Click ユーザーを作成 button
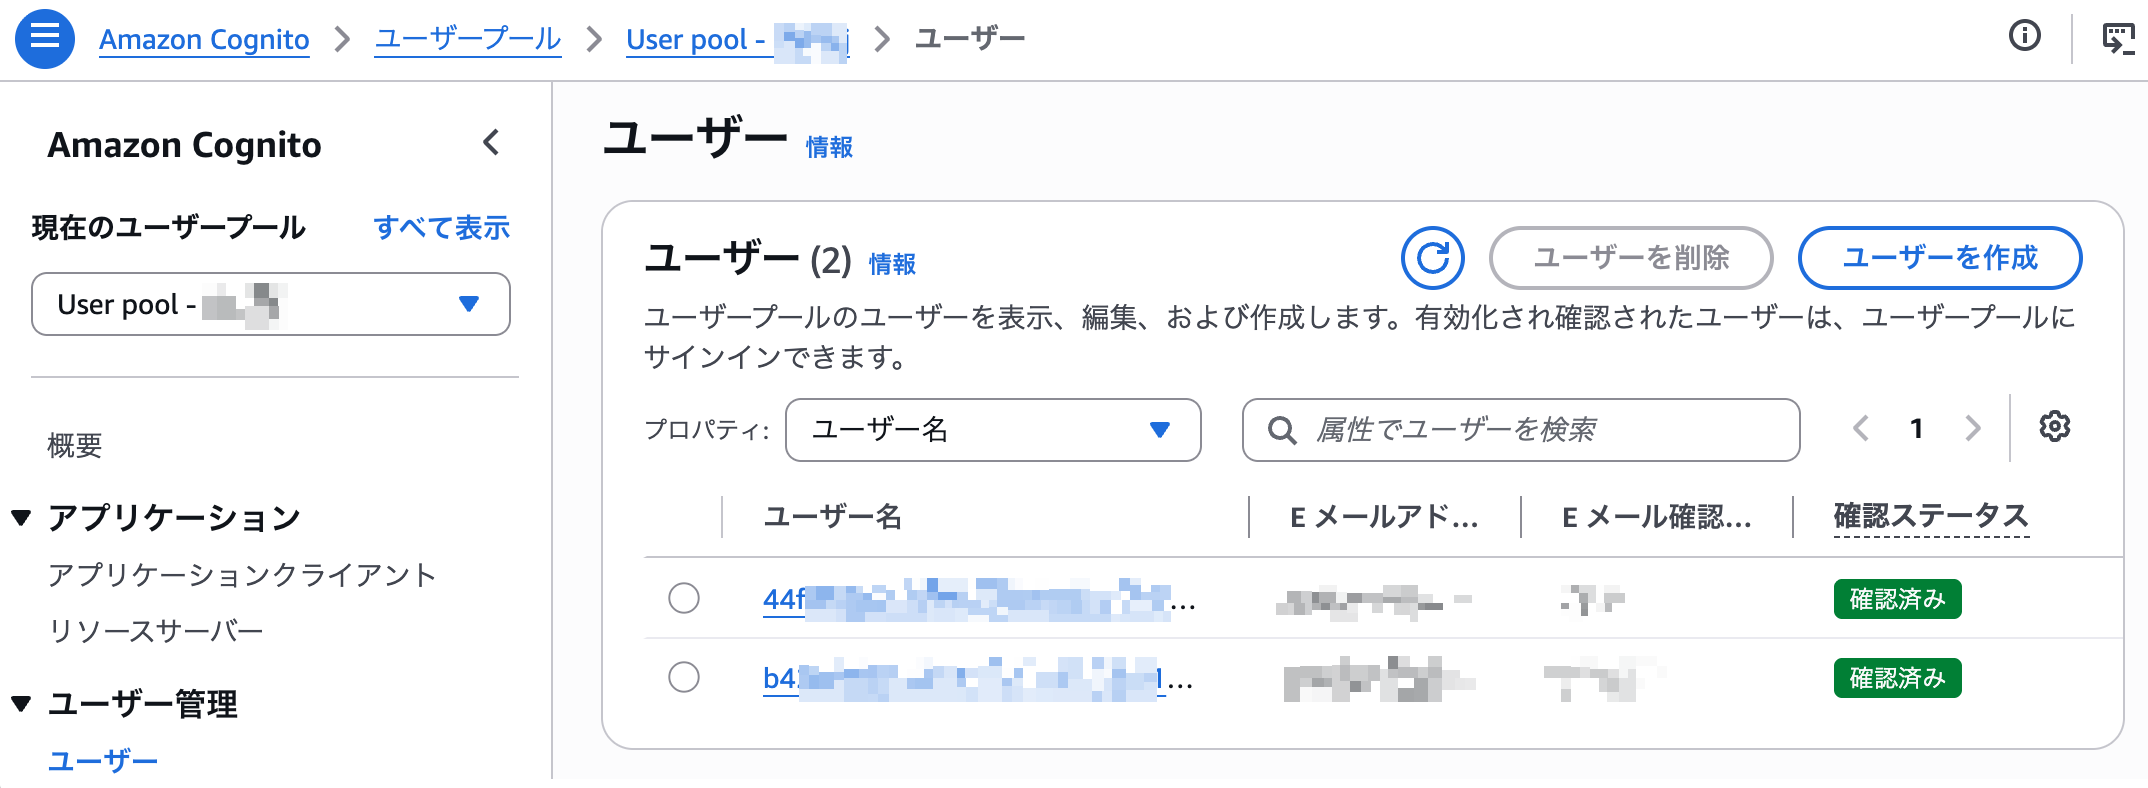This screenshot has height=788, width=2148. coord(1940,258)
